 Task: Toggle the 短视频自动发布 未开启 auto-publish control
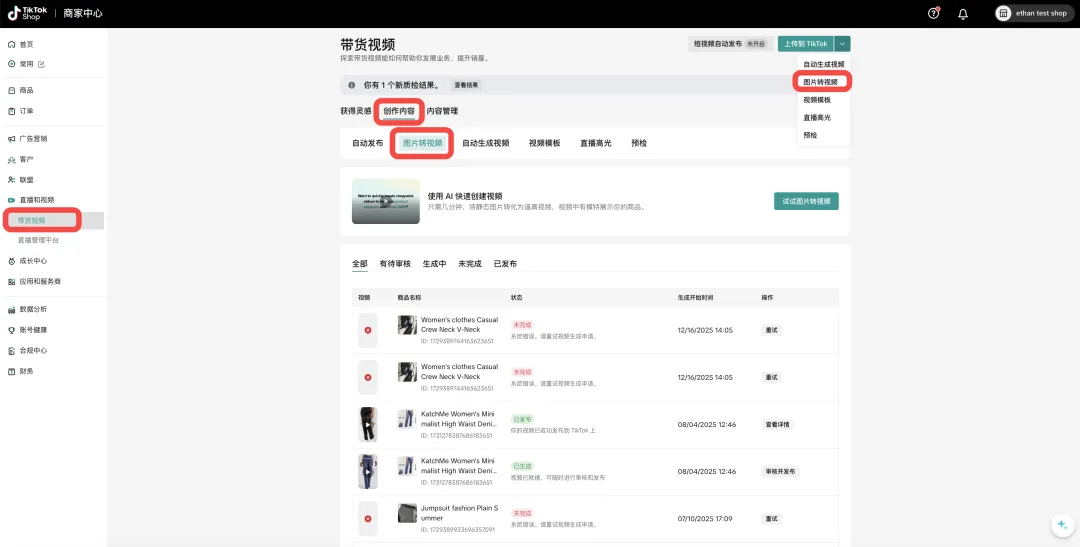tap(730, 43)
